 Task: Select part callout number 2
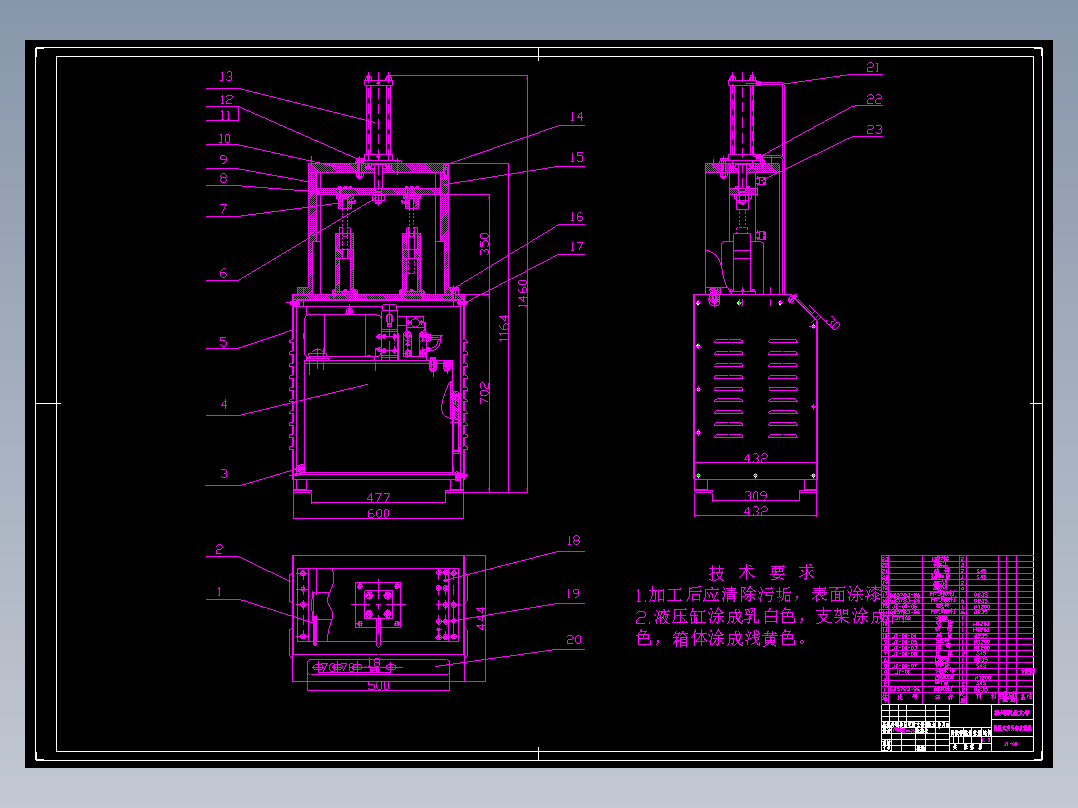pos(219,549)
